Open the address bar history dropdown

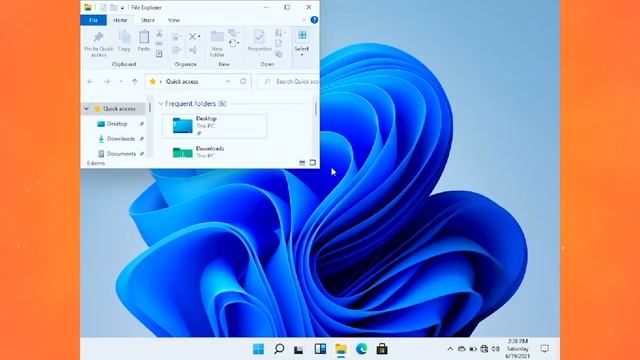[x=228, y=82]
